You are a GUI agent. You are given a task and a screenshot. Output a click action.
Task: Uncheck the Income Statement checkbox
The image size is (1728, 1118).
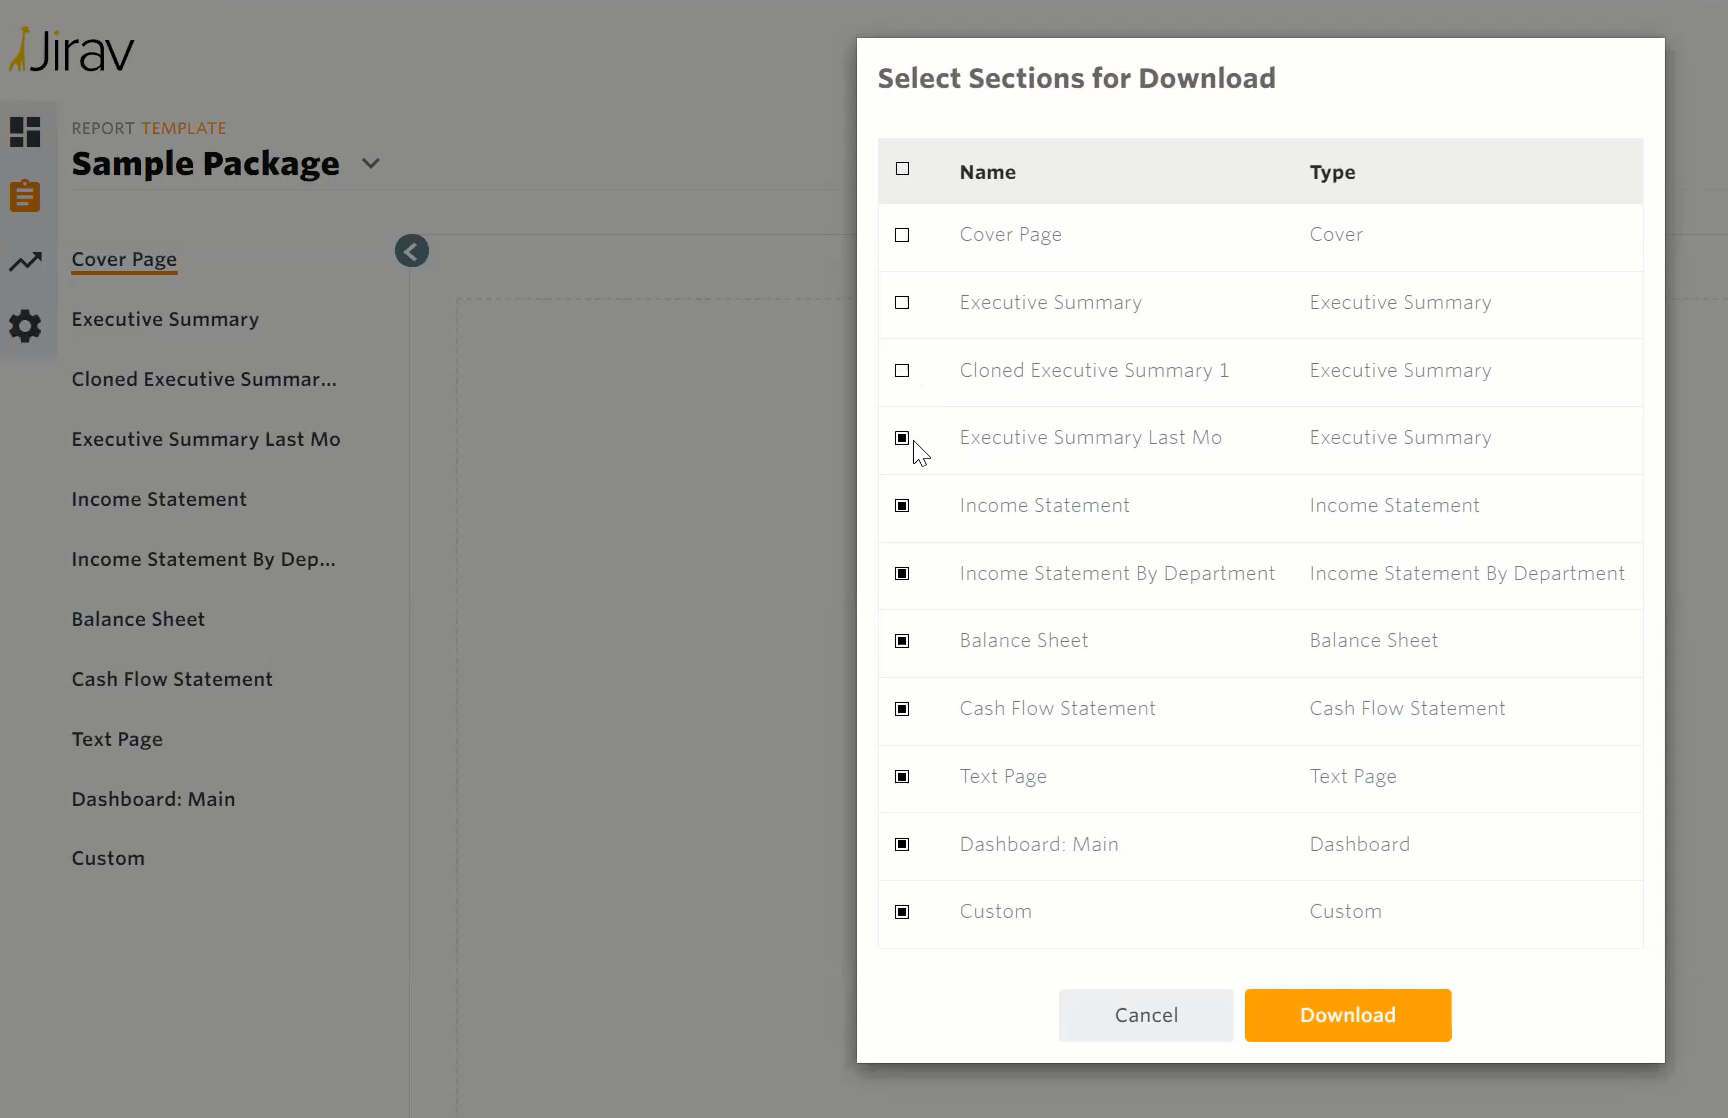coord(902,506)
